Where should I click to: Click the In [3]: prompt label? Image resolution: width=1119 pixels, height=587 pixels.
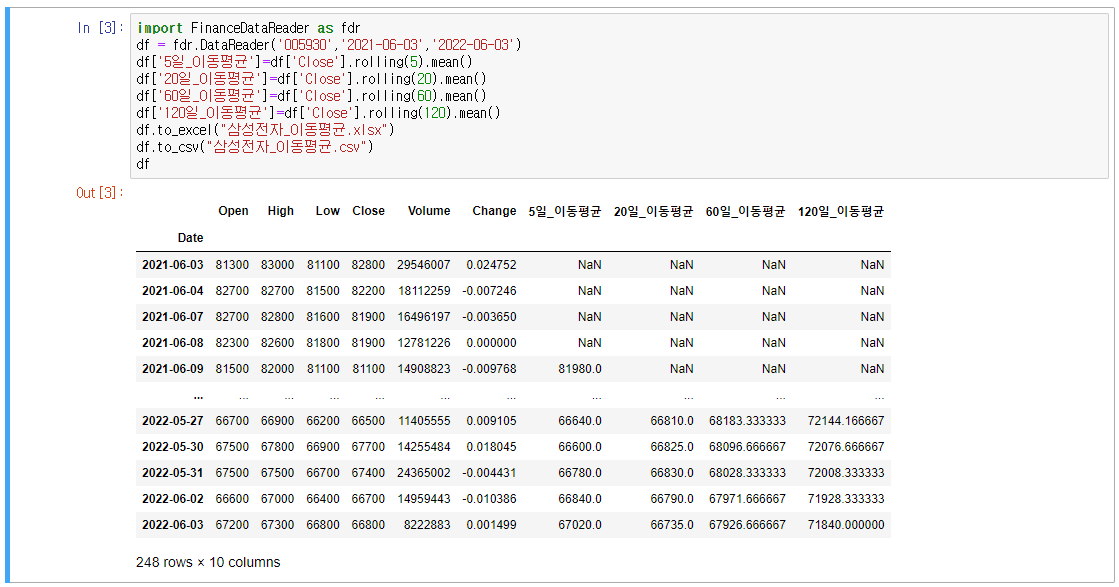click(101, 28)
